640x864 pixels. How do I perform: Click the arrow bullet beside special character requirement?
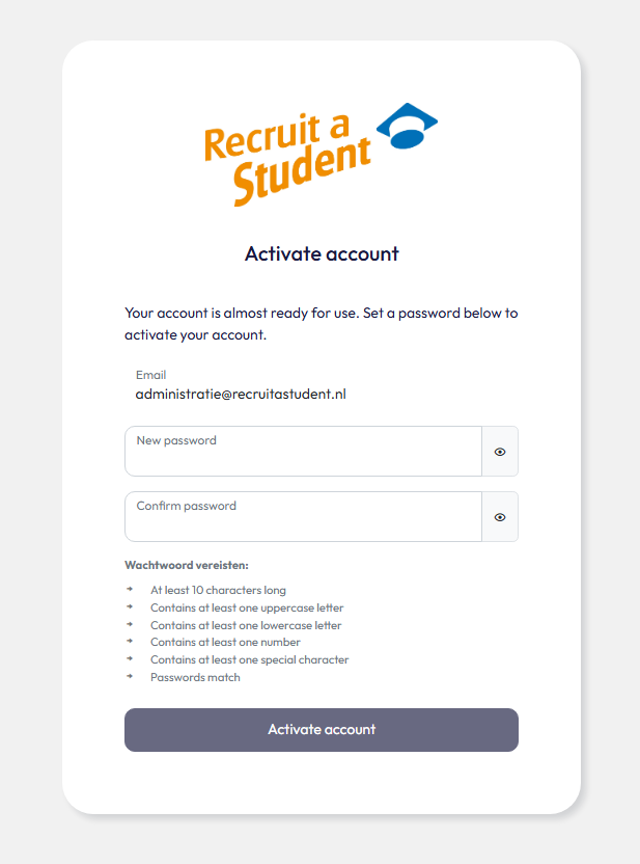tap(130, 658)
